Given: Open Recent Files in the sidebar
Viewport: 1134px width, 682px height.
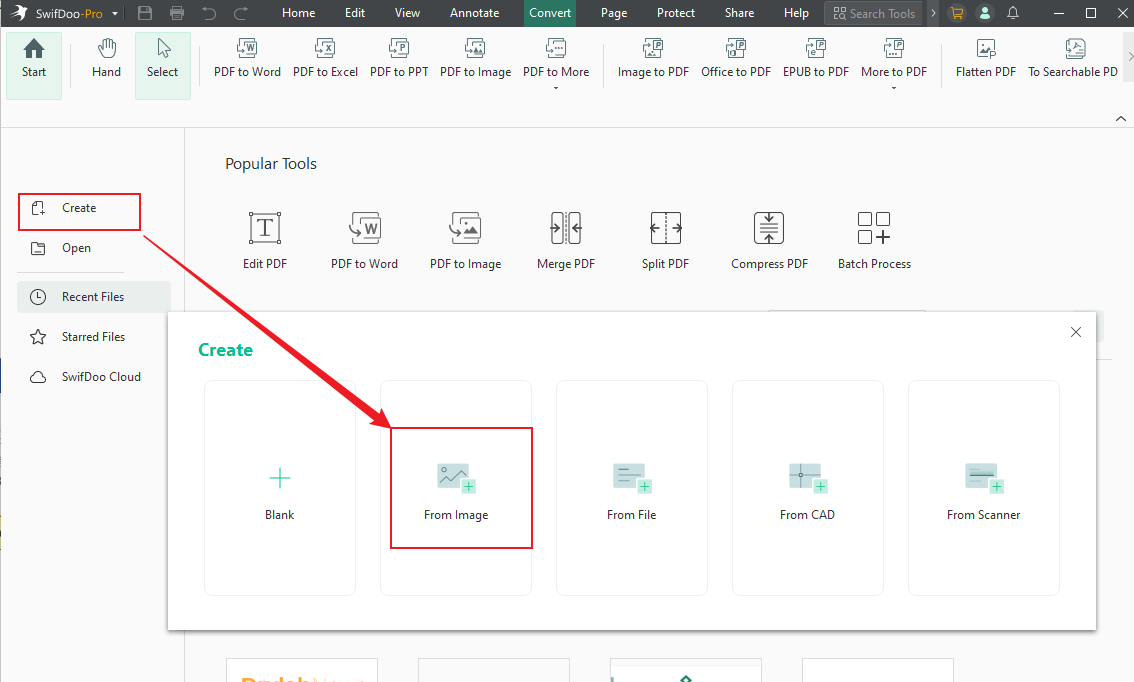Looking at the screenshot, I should point(90,296).
